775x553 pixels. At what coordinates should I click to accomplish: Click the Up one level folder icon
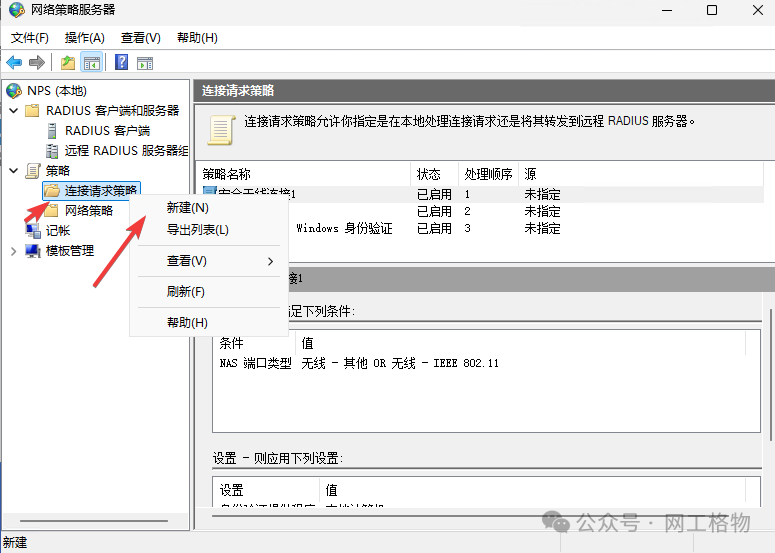(x=68, y=63)
